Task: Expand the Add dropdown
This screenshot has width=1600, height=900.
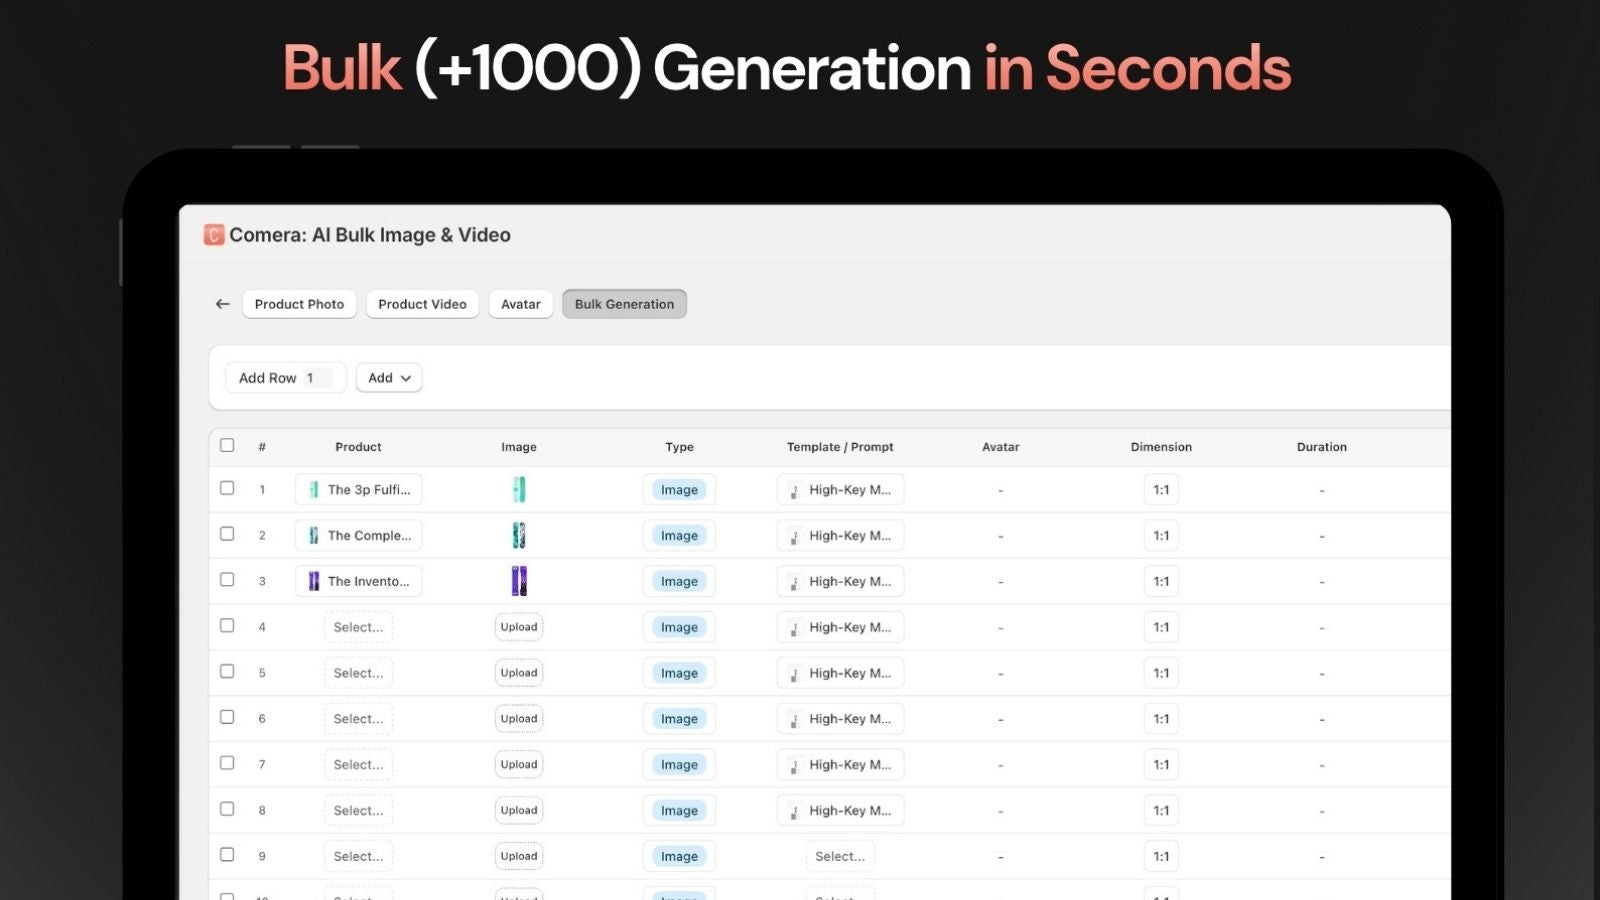Action: (389, 378)
